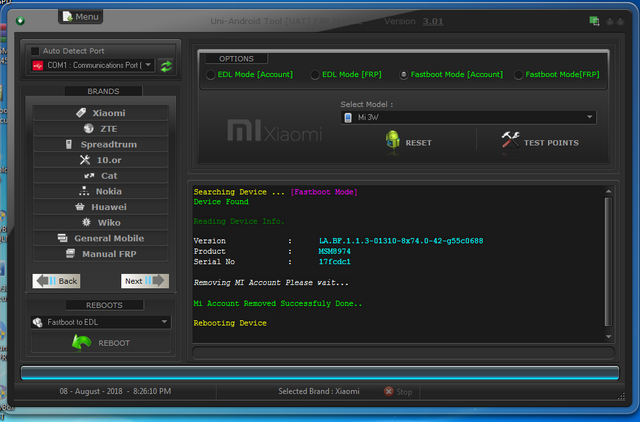Viewport: 640px width, 422px height.
Task: Click the green reboot arrow icon
Action: pyautogui.click(x=81, y=342)
